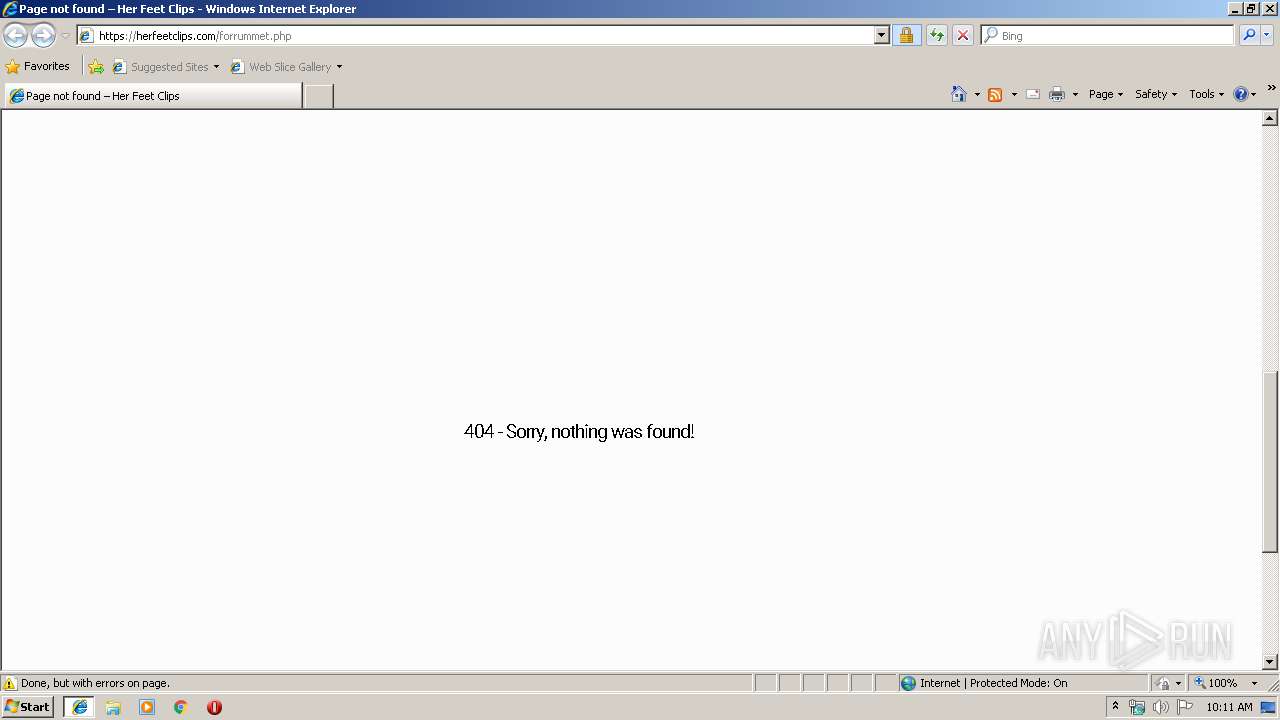The image size is (1280, 720).
Task: Click the herfeetclips.com URL address field
Action: (476, 36)
